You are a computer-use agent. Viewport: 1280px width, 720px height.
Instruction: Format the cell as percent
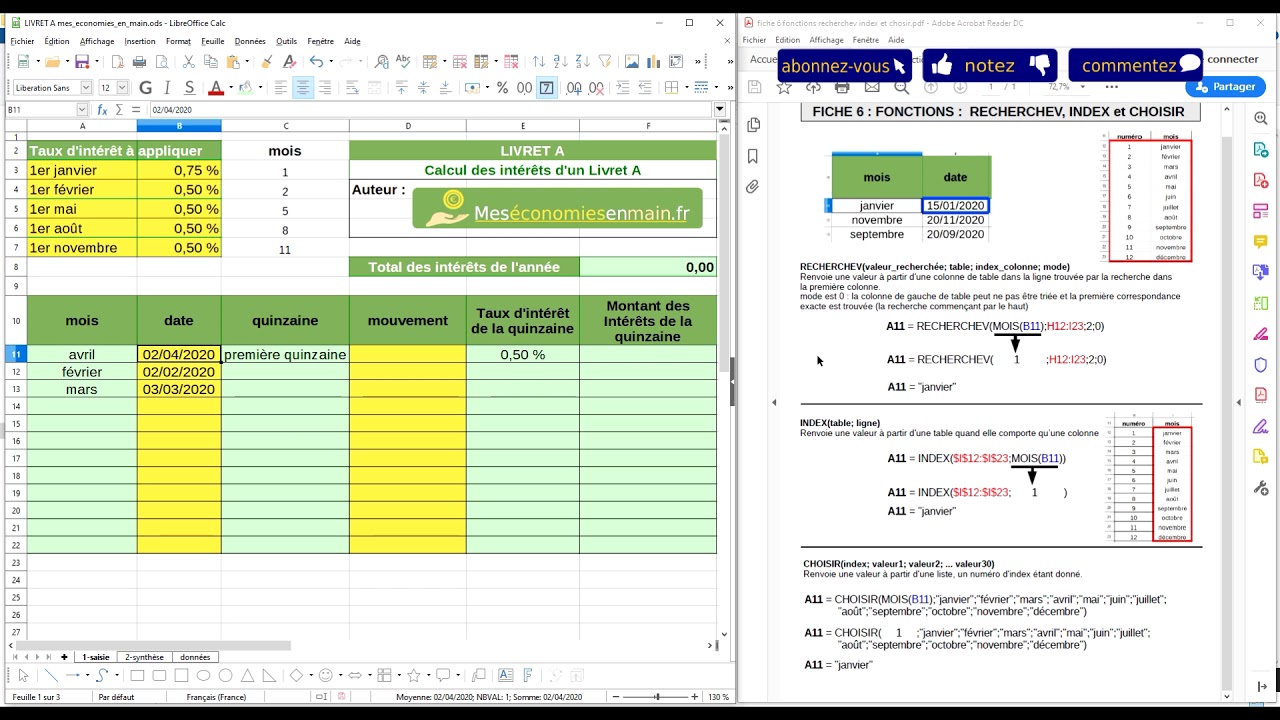(502, 88)
